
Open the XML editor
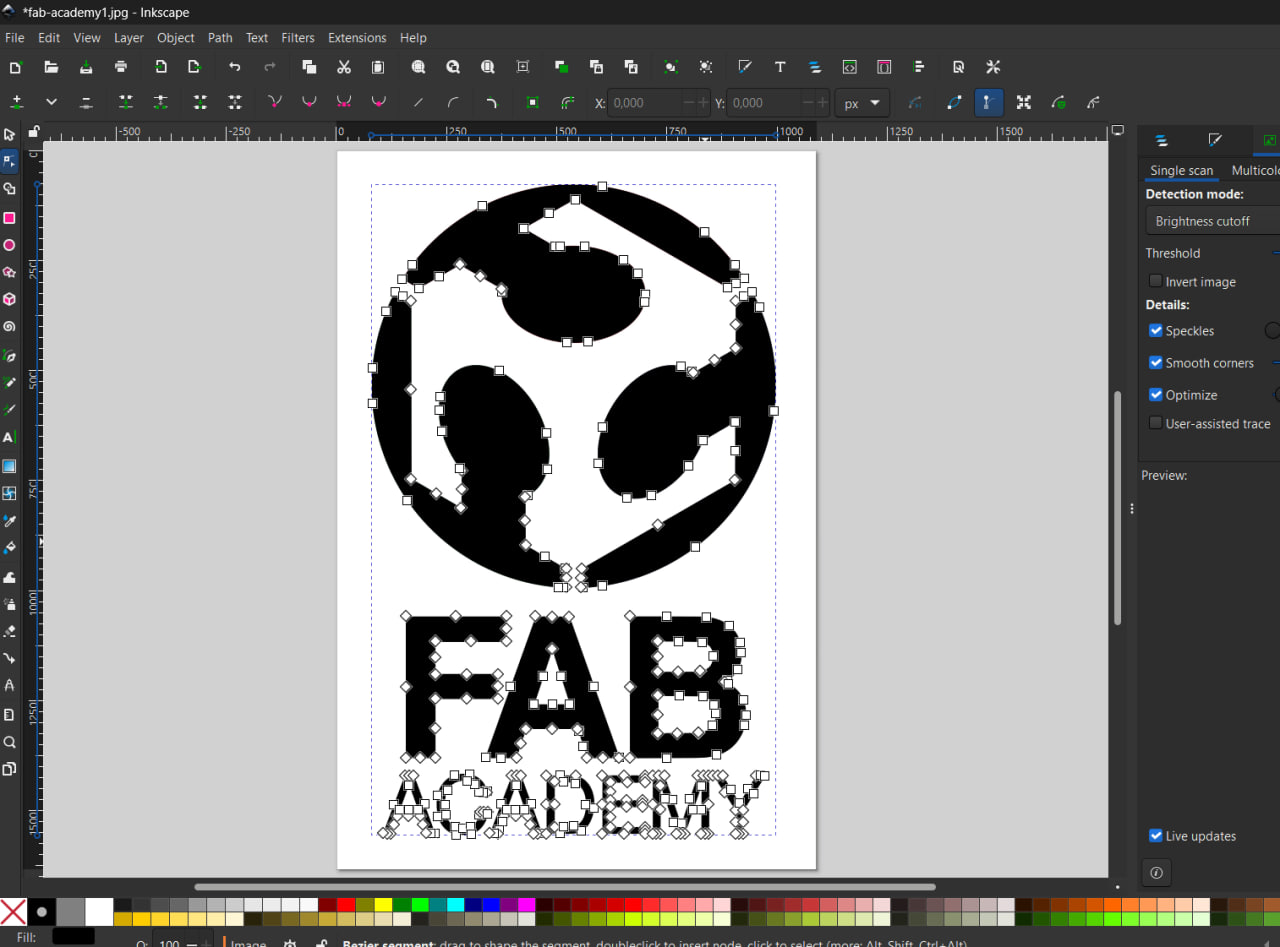849,67
